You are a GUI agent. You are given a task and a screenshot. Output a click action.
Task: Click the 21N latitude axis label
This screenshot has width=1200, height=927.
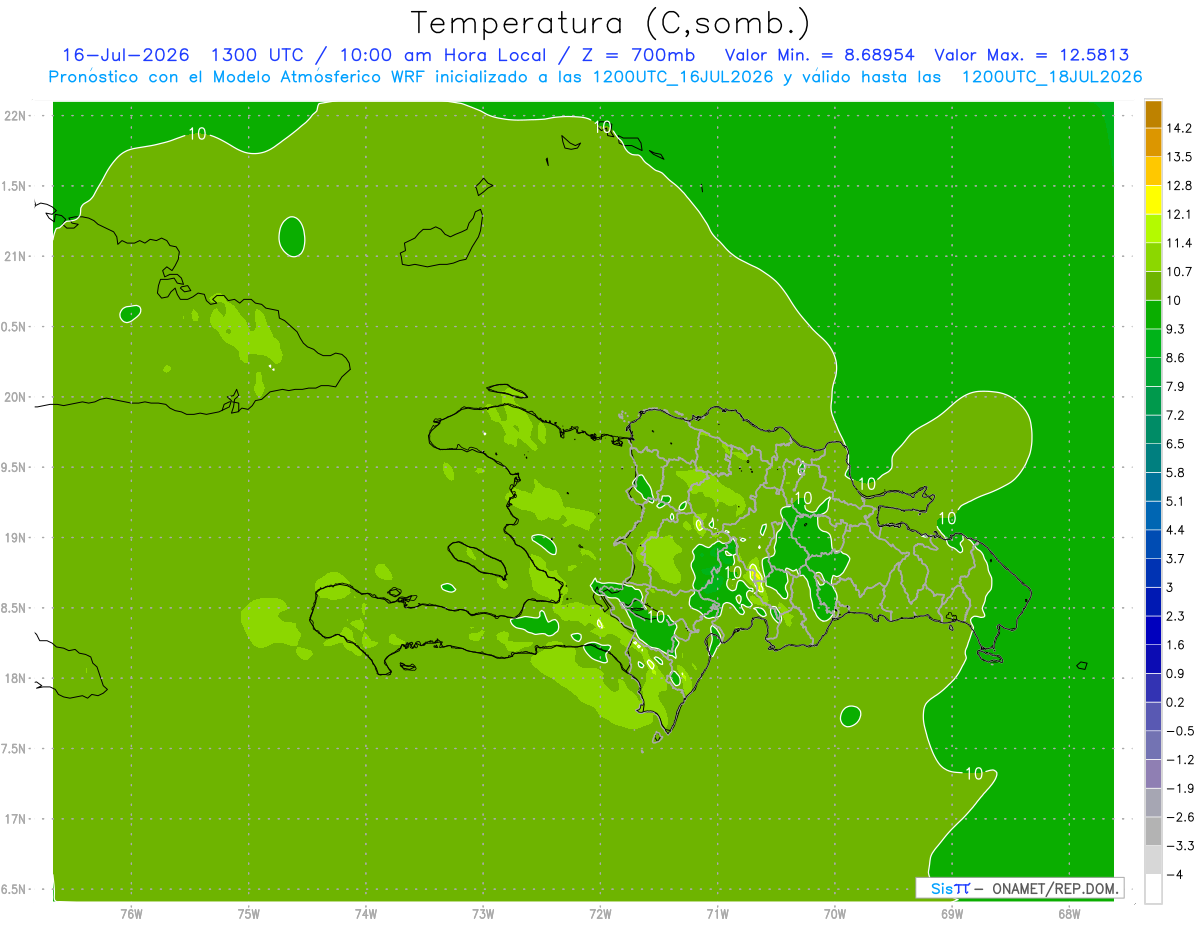[x=14, y=257]
